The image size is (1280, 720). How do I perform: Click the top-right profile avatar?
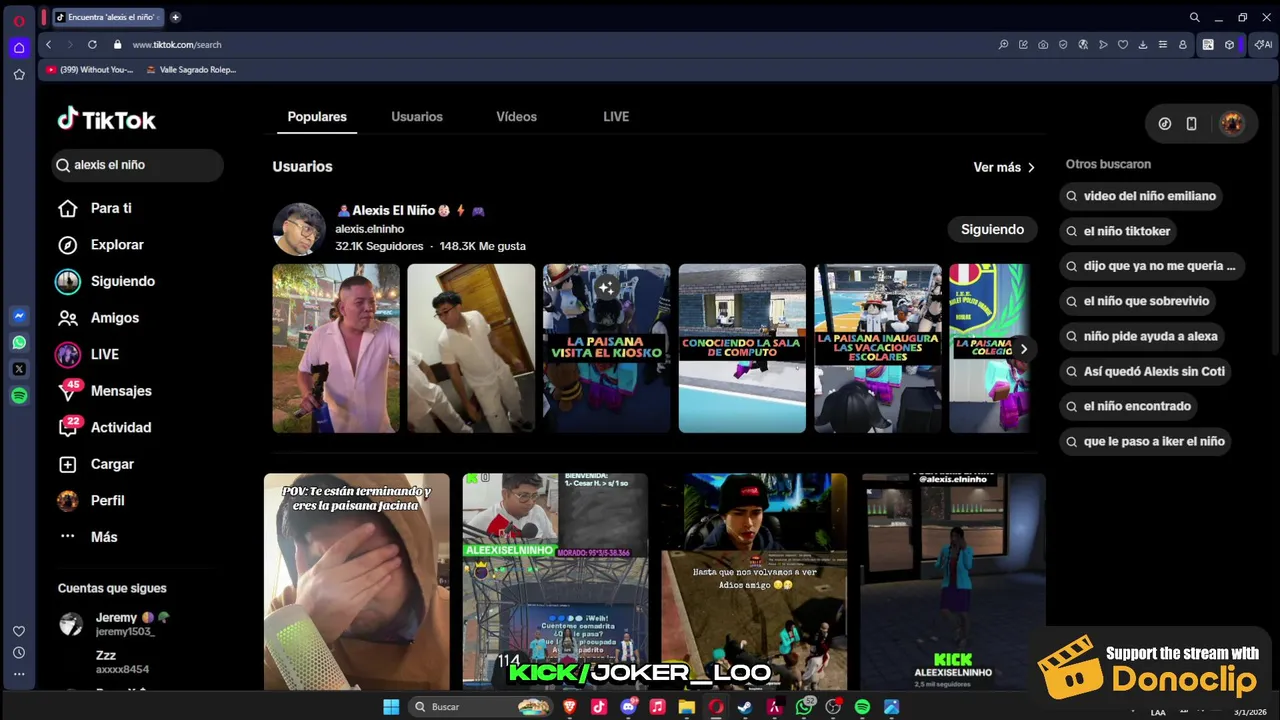click(x=1231, y=123)
